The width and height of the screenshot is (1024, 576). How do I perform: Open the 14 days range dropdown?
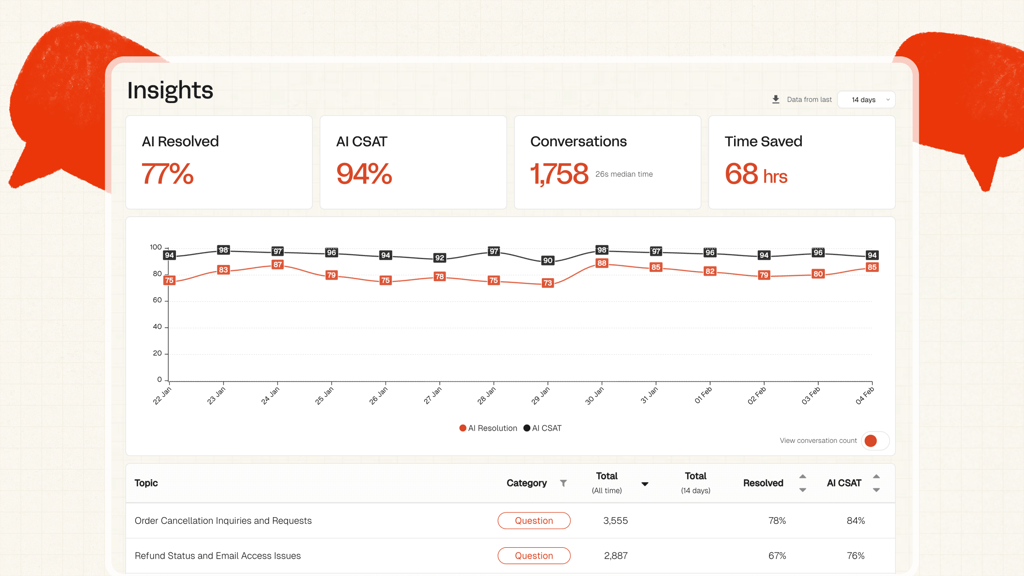pos(867,99)
